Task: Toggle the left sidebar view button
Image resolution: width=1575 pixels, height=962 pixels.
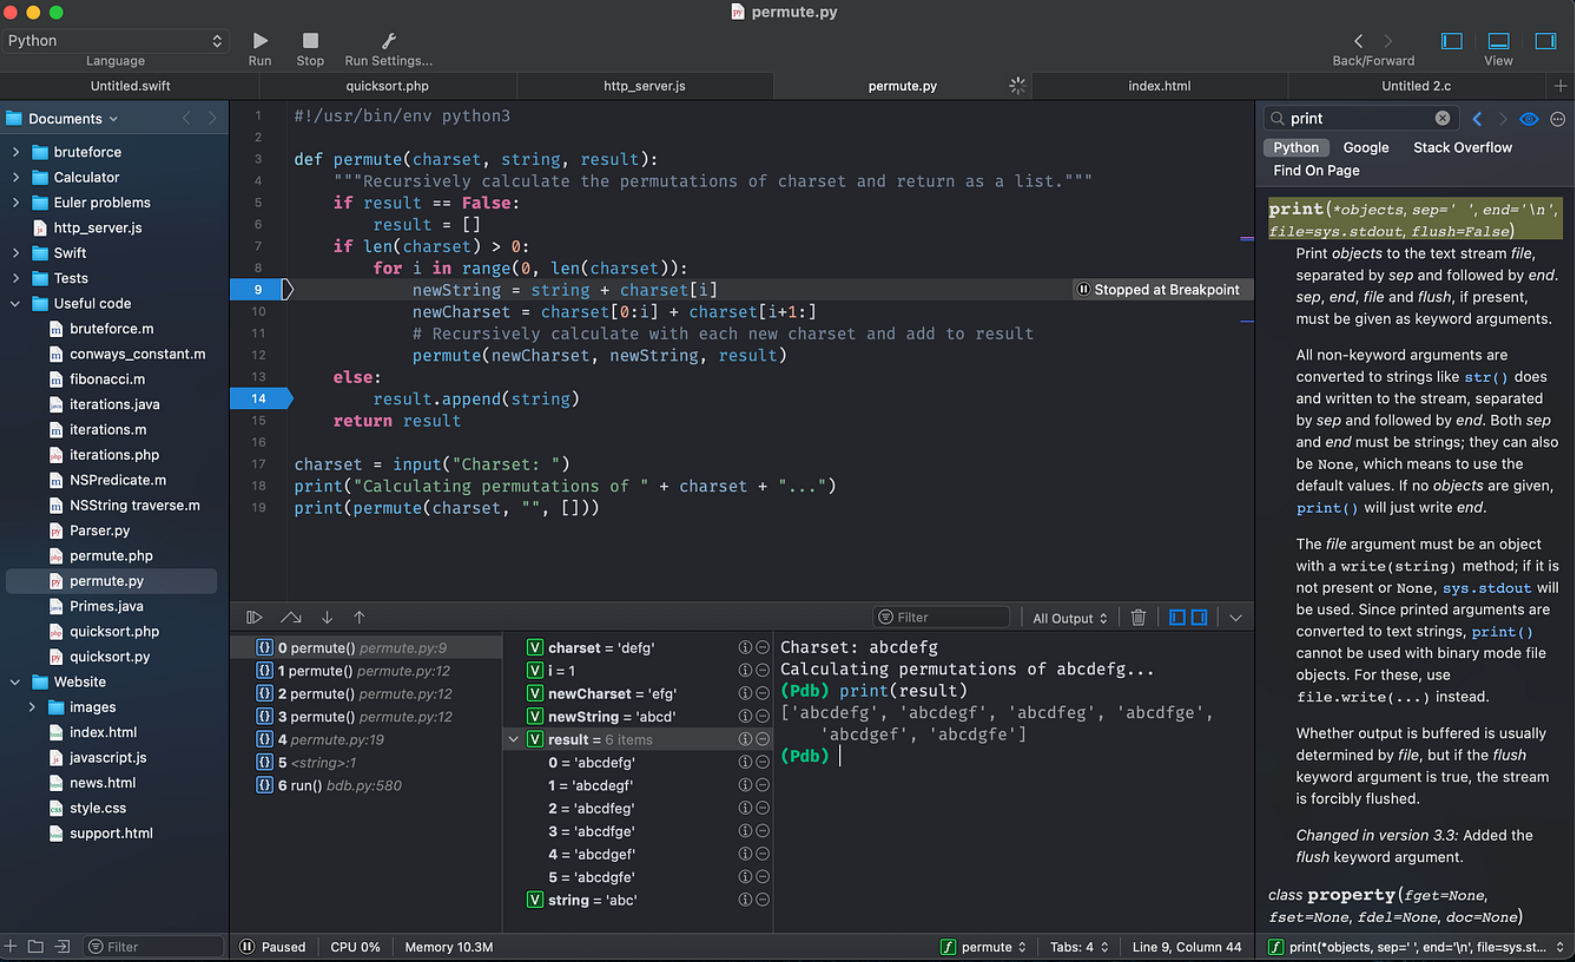Action: [1451, 41]
